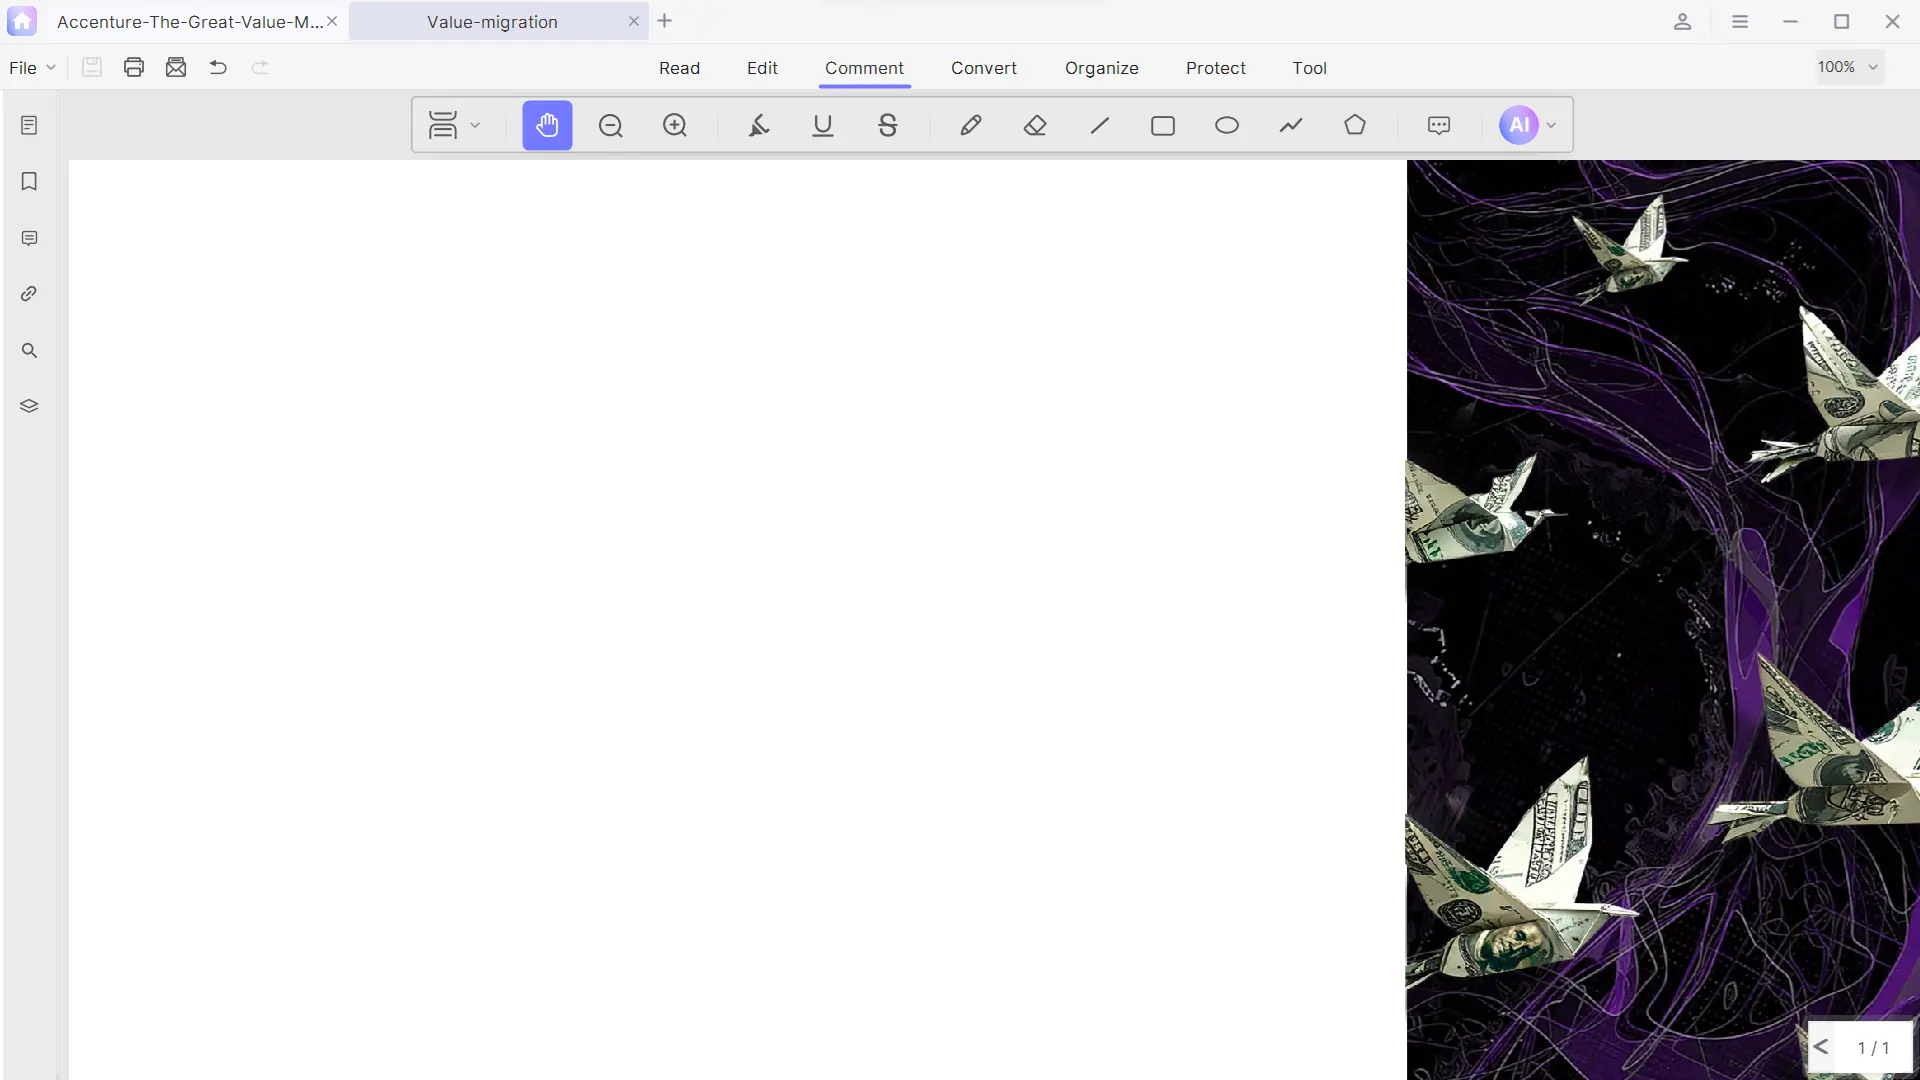Expand the File menu dropdown
This screenshot has height=1080, width=1920.
[32, 67]
